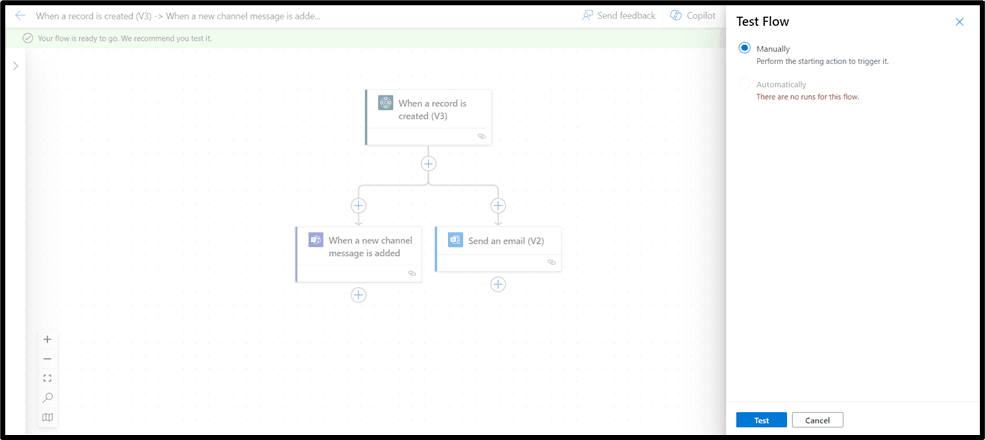Close the Test Flow panel

(x=959, y=22)
